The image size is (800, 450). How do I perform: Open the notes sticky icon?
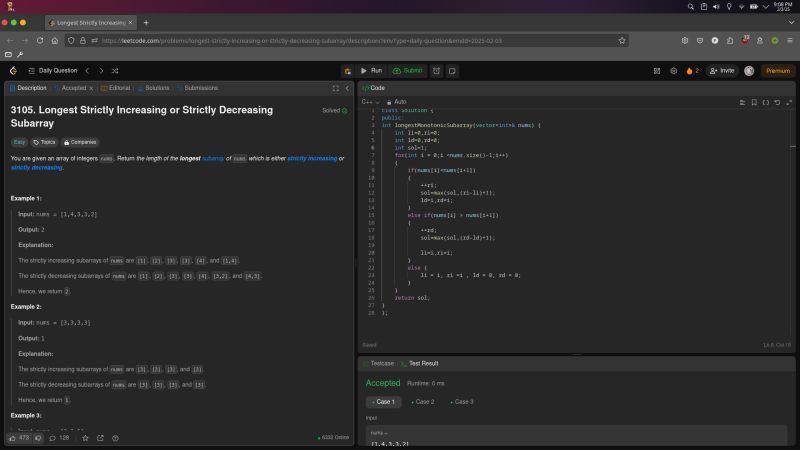(x=452, y=71)
